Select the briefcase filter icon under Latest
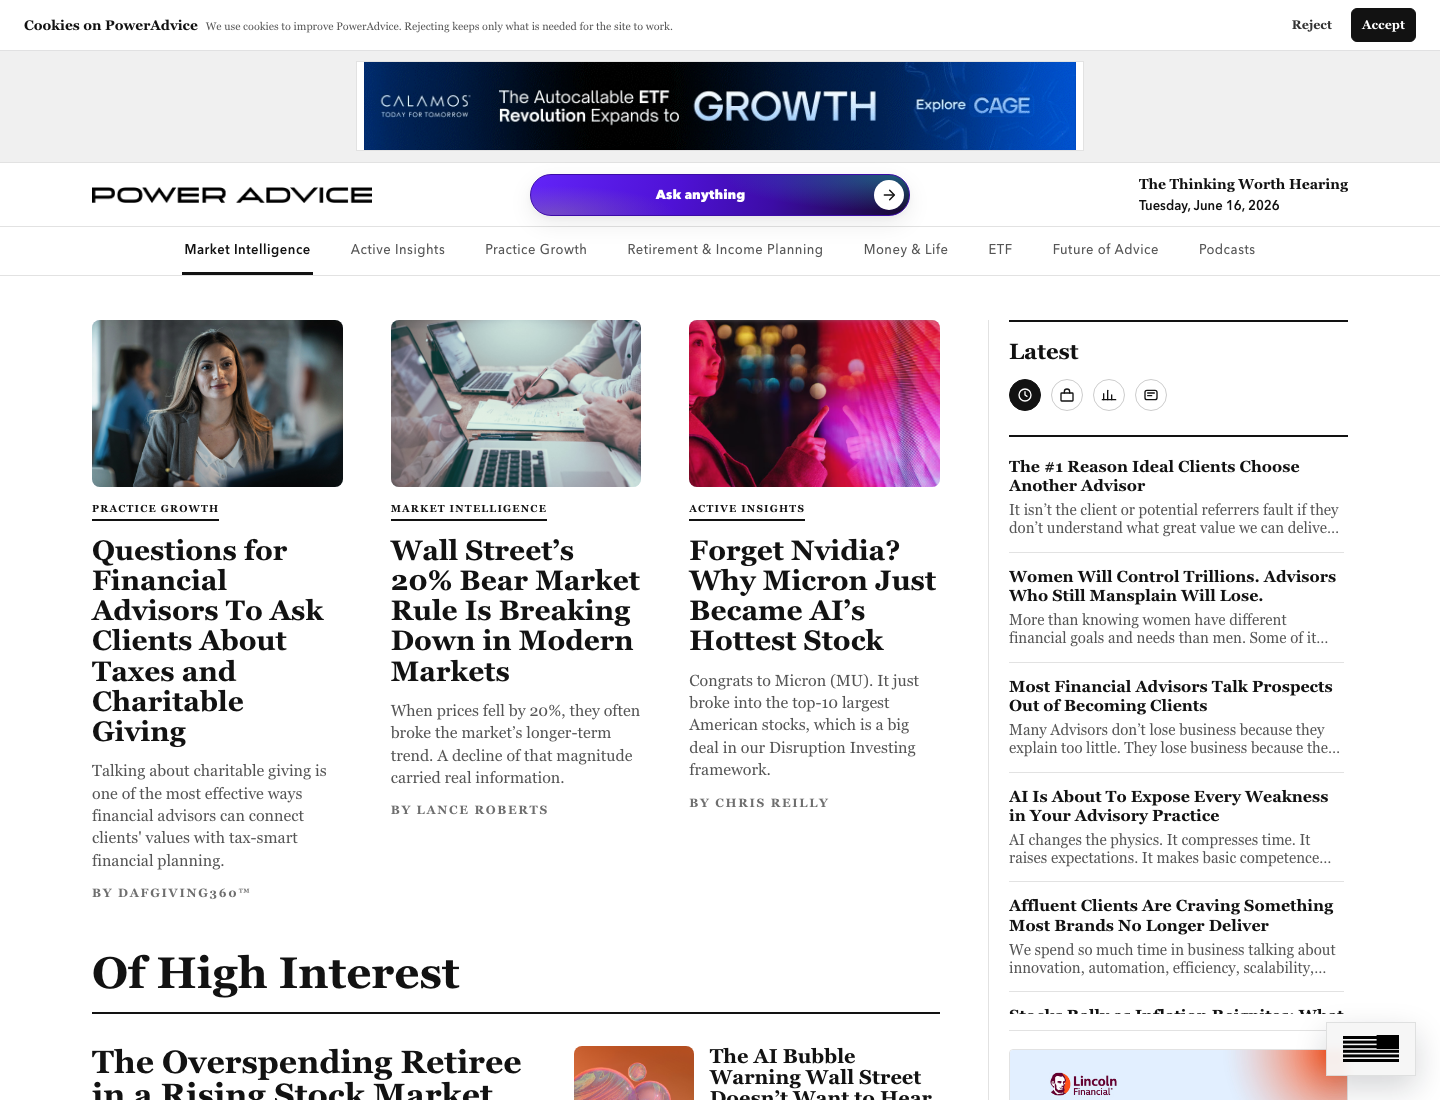The height and width of the screenshot is (1100, 1440). tap(1067, 395)
